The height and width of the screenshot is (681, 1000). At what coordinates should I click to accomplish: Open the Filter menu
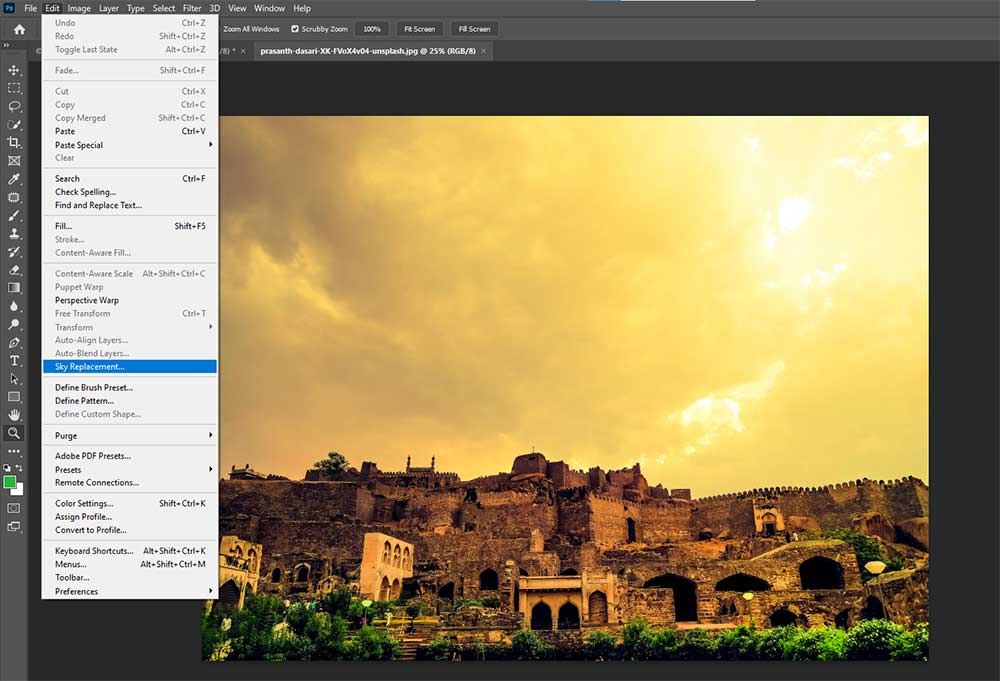(x=192, y=8)
